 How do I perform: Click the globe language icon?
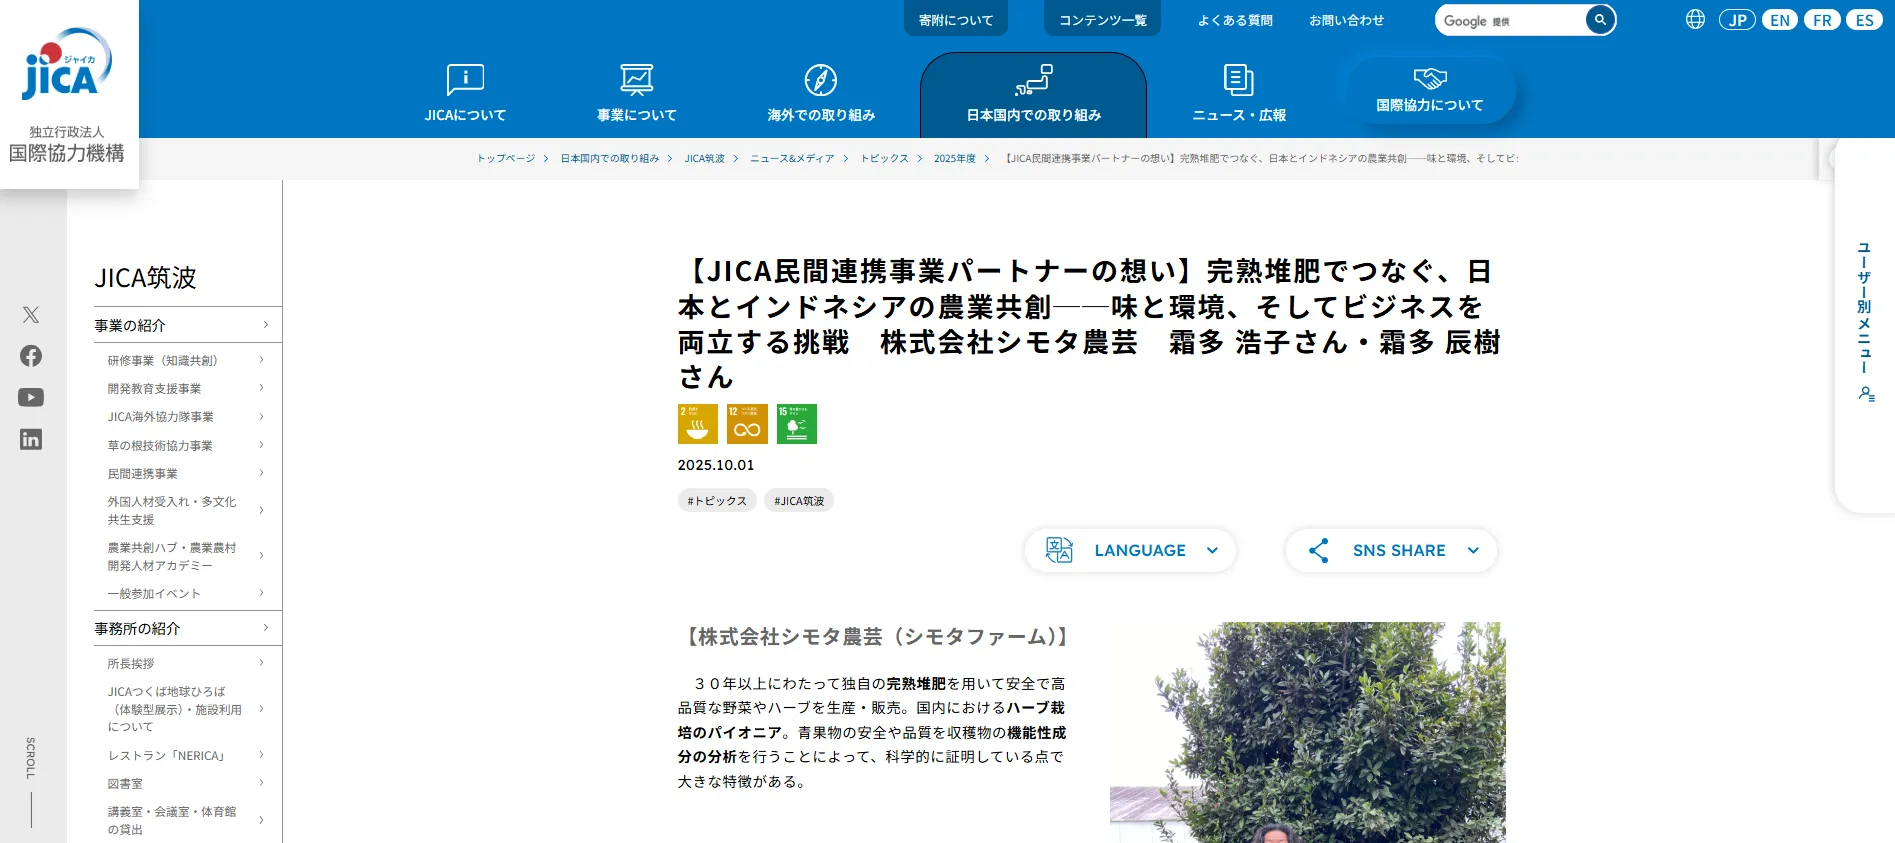pos(1695,20)
